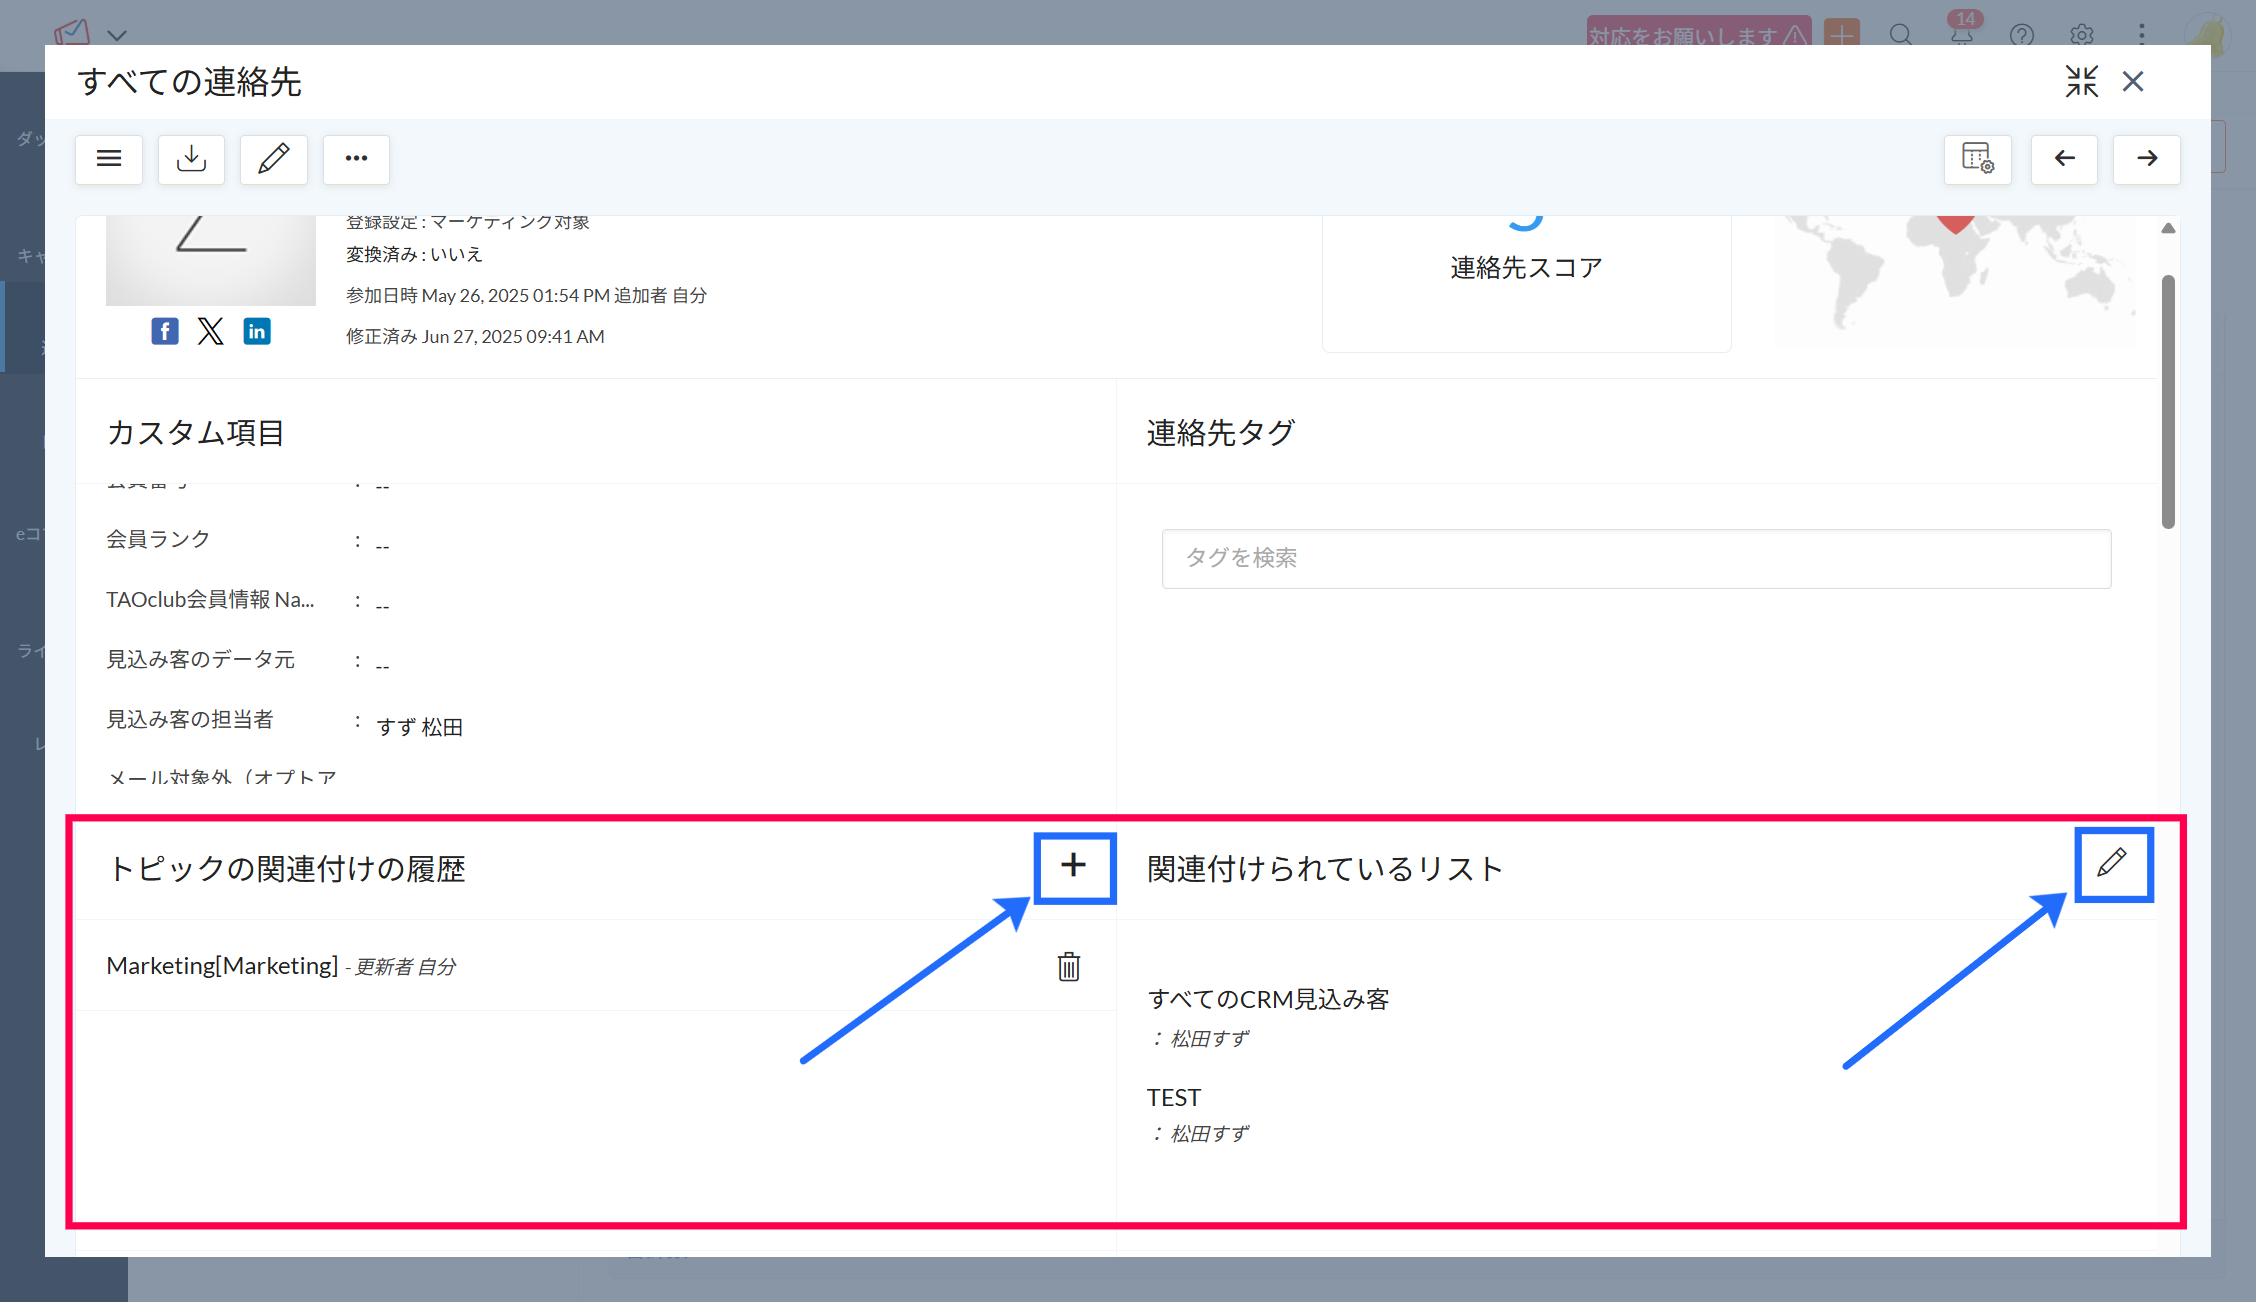2256x1302 pixels.
Task: Go to previous contact with left arrow
Action: (x=2064, y=159)
